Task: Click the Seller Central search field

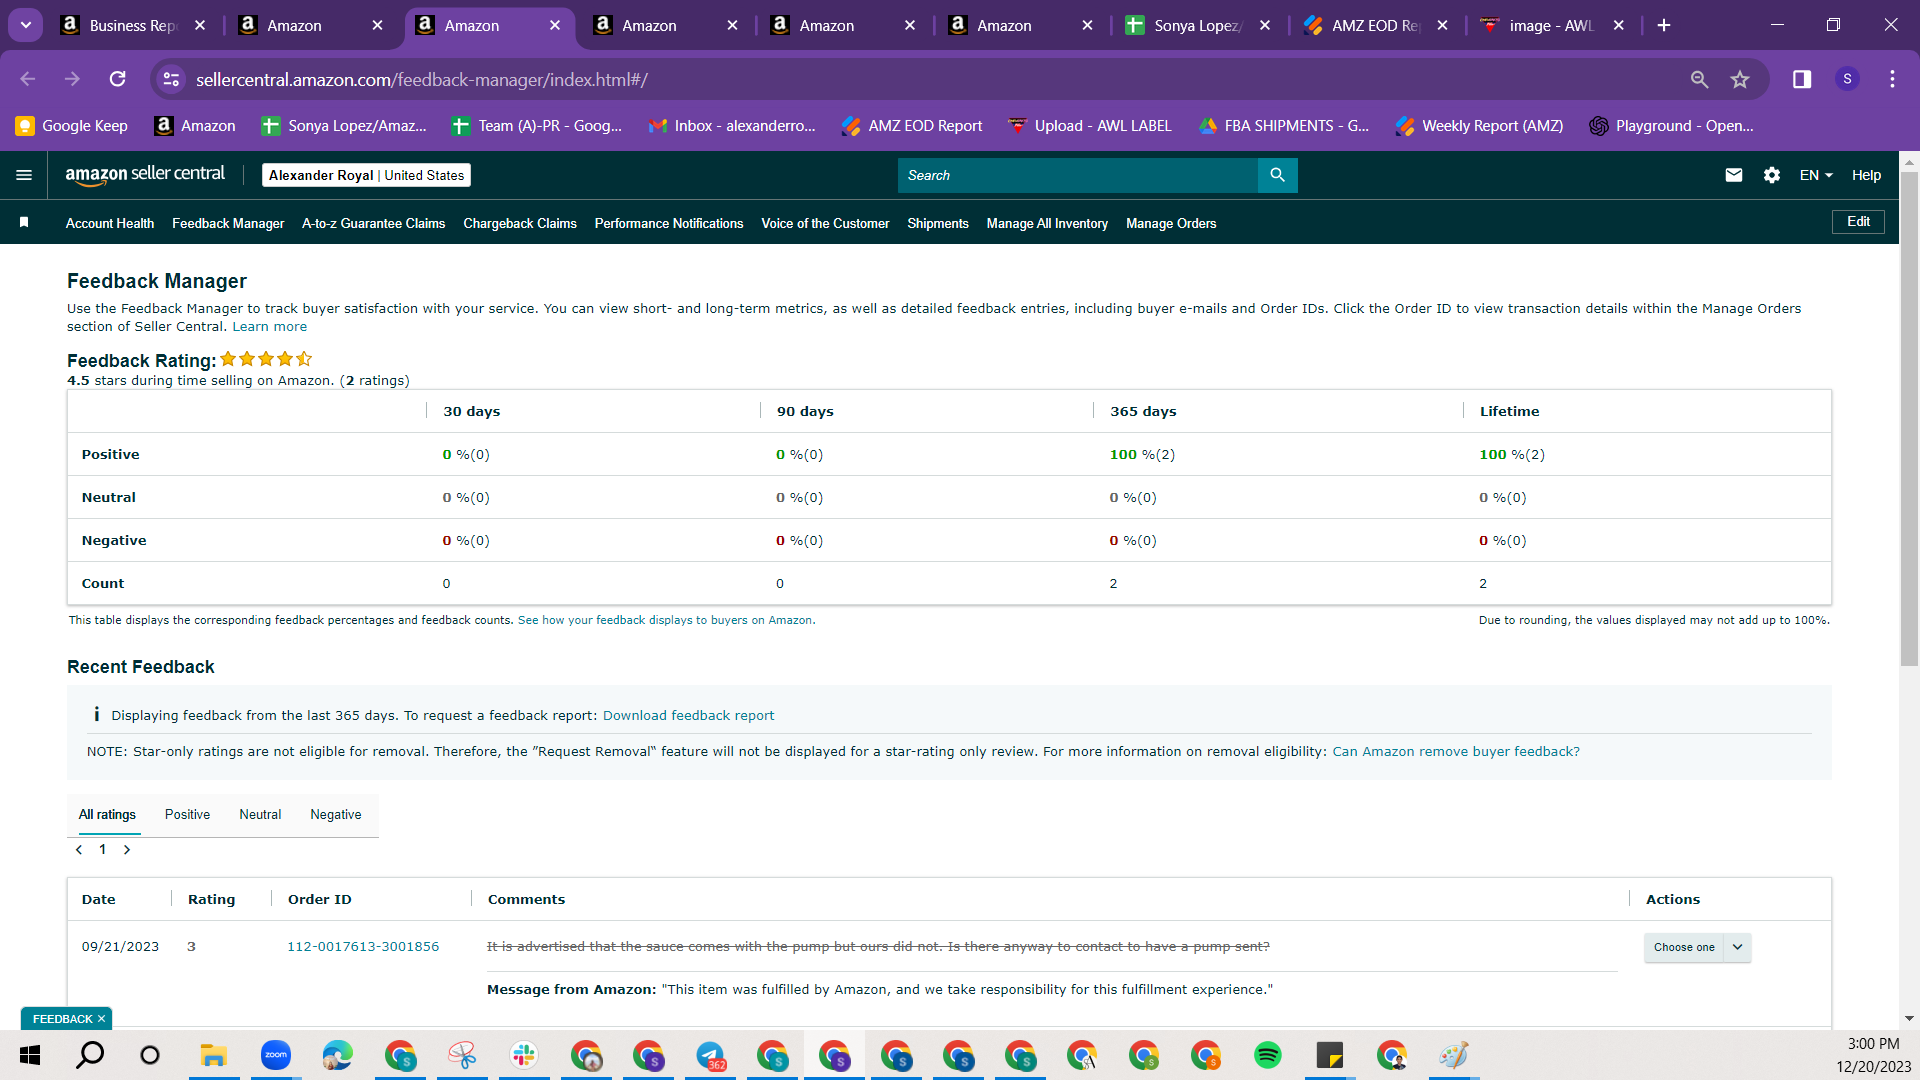Action: 1077,175
